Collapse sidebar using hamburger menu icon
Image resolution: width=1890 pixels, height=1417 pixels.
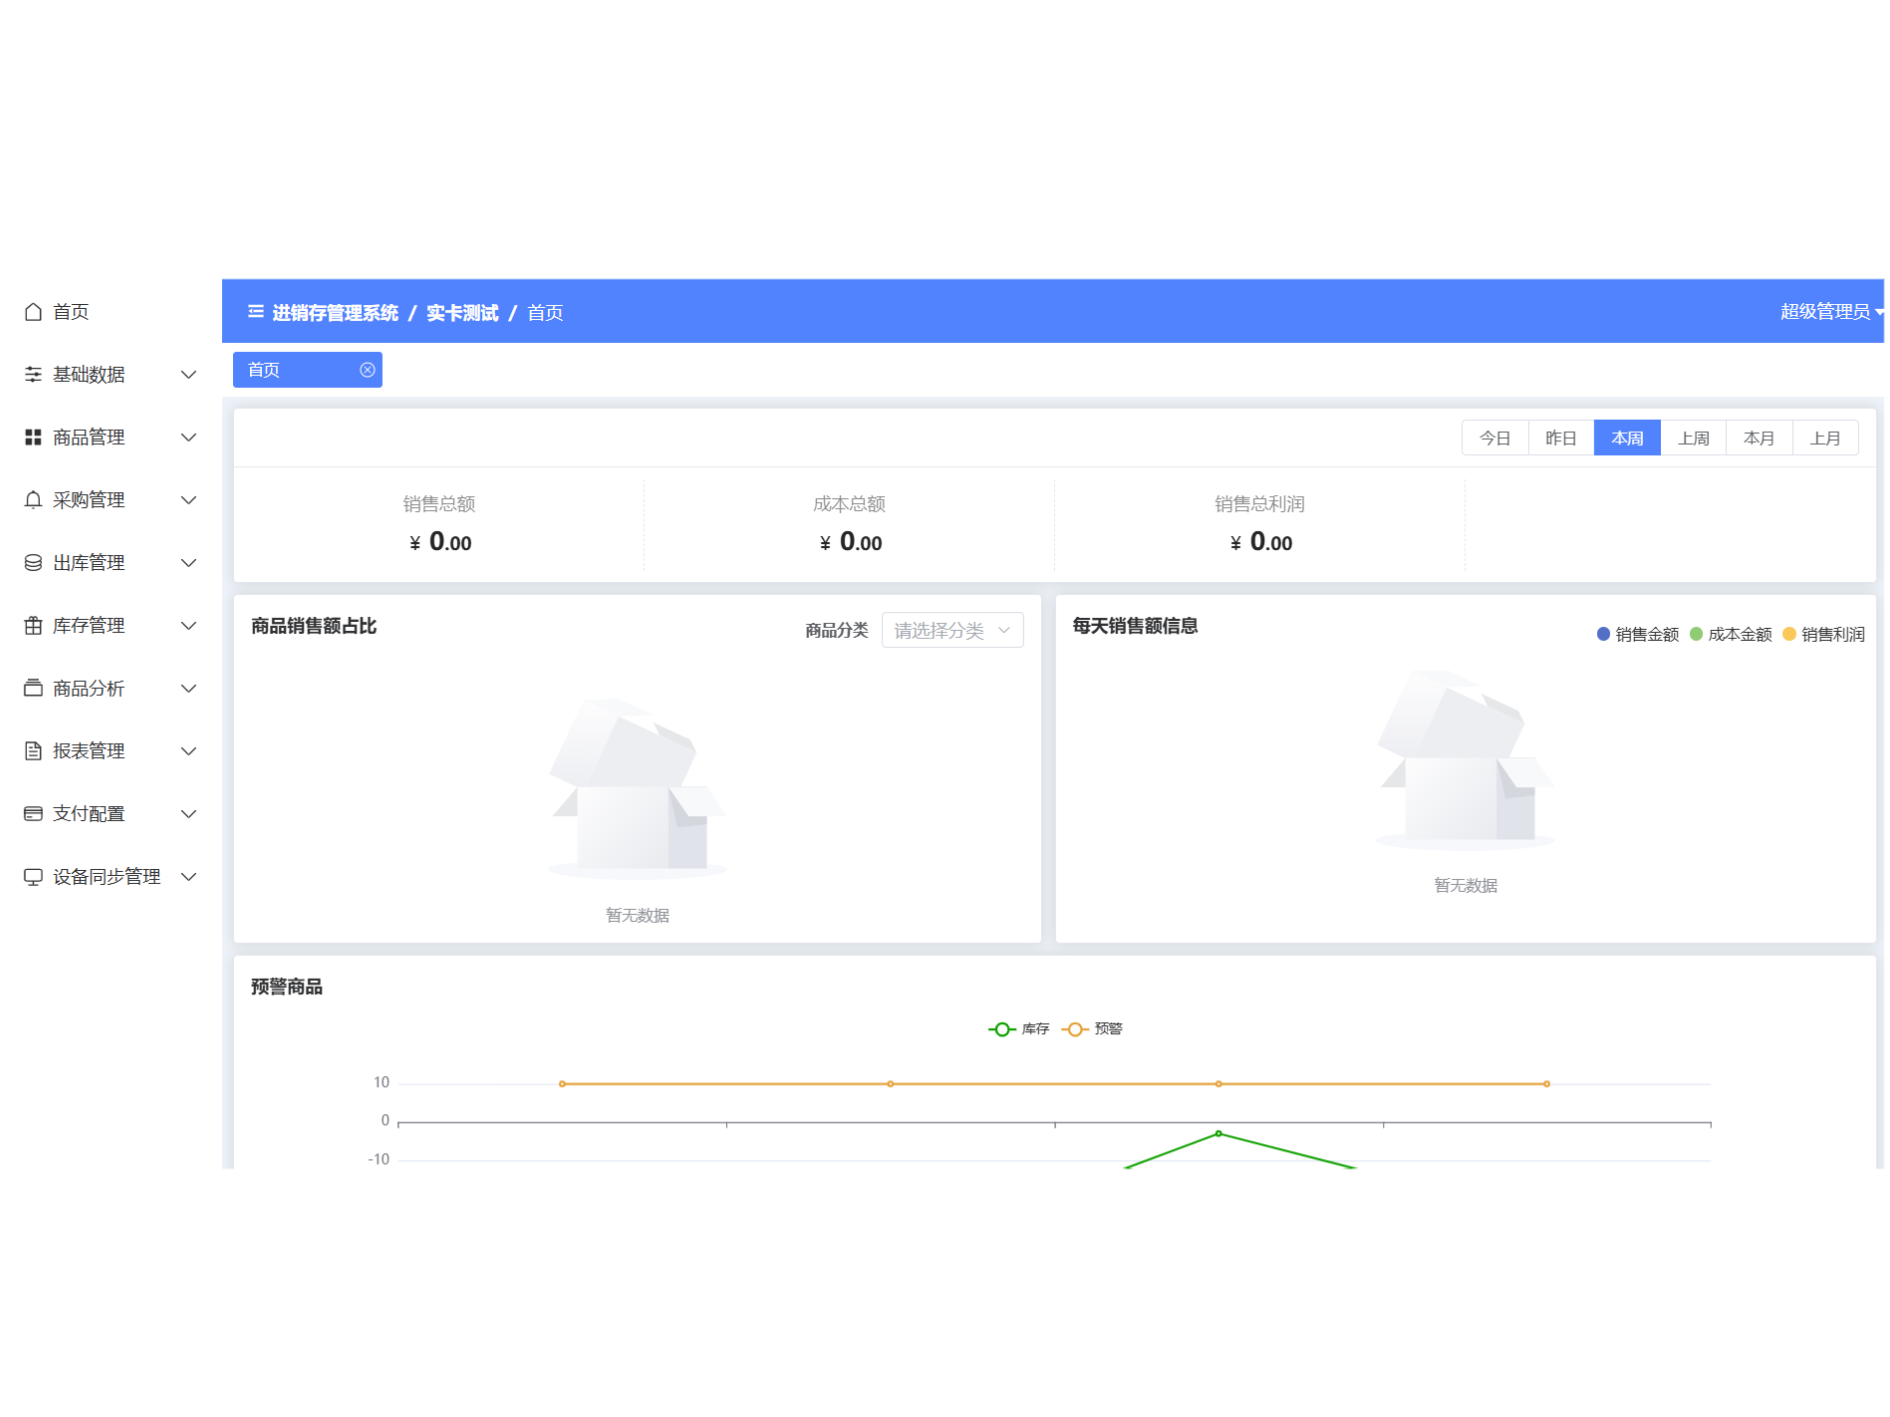click(x=256, y=312)
